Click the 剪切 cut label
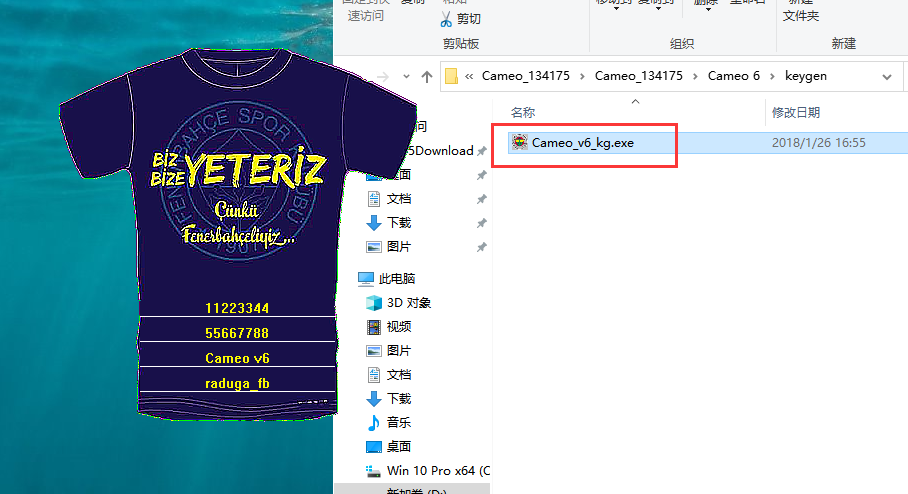Screen dimensions: 908x494 click(x=468, y=19)
